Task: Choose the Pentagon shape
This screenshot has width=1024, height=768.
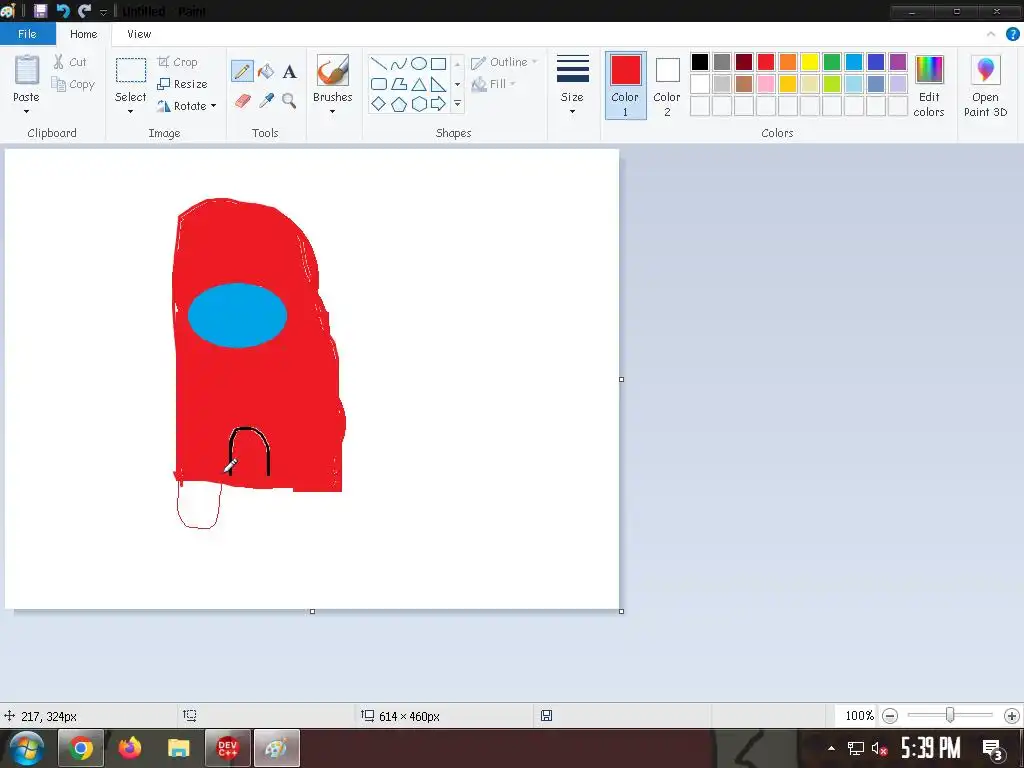Action: point(398,104)
